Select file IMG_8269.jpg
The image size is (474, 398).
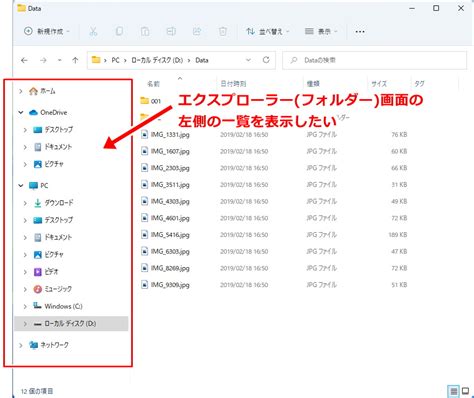tap(170, 268)
